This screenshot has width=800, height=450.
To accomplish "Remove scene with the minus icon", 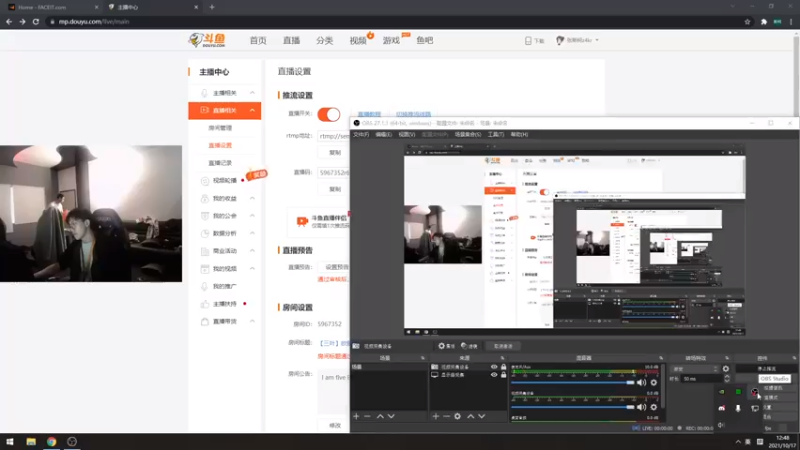I will tap(367, 416).
